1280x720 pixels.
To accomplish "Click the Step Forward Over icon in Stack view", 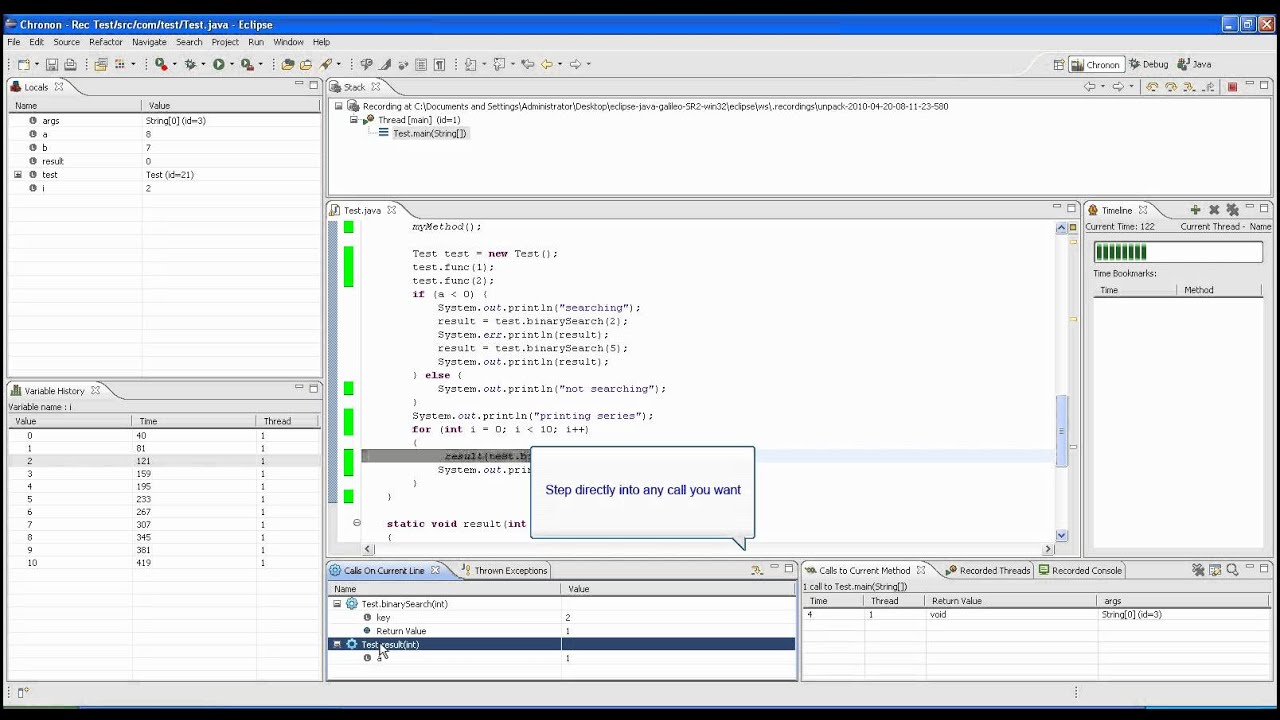I will pyautogui.click(x=1171, y=87).
